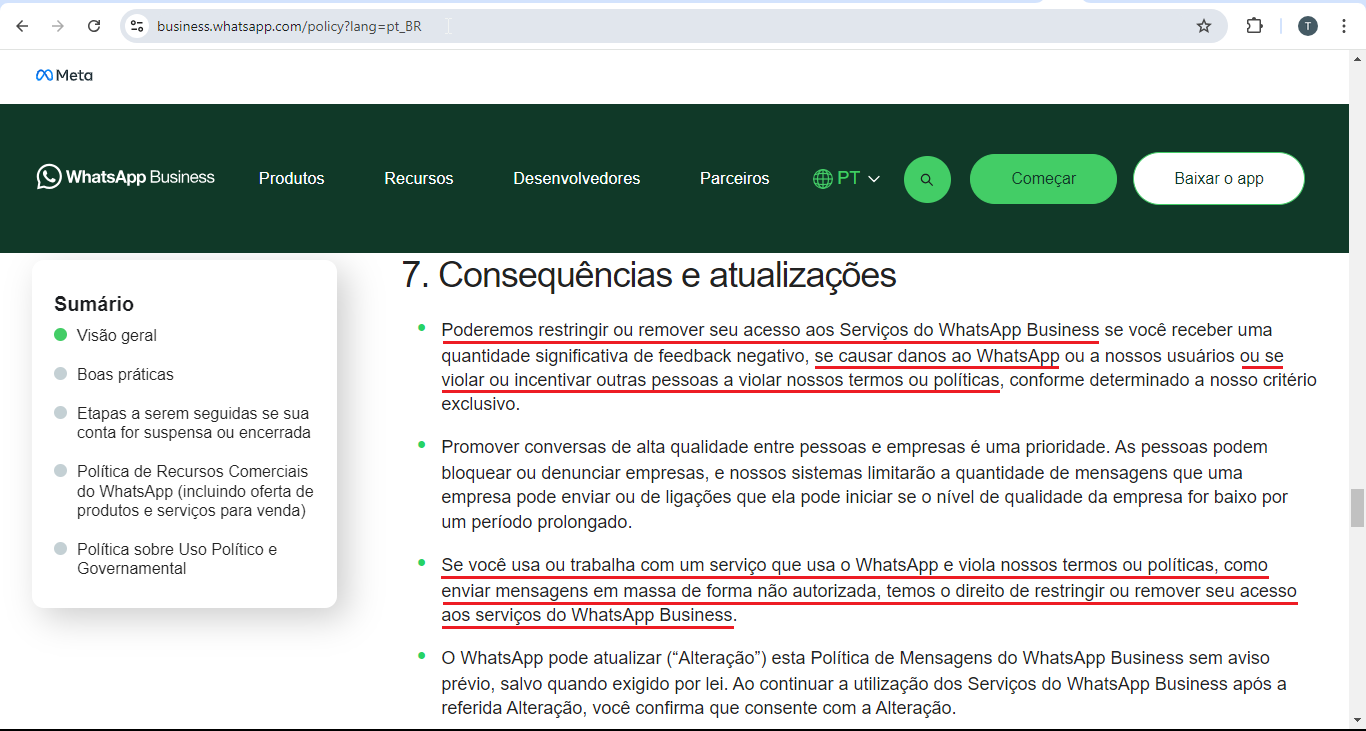
Task: Click paragraph starting 'Poderemos restringir ou remover'
Action: [x=878, y=367]
